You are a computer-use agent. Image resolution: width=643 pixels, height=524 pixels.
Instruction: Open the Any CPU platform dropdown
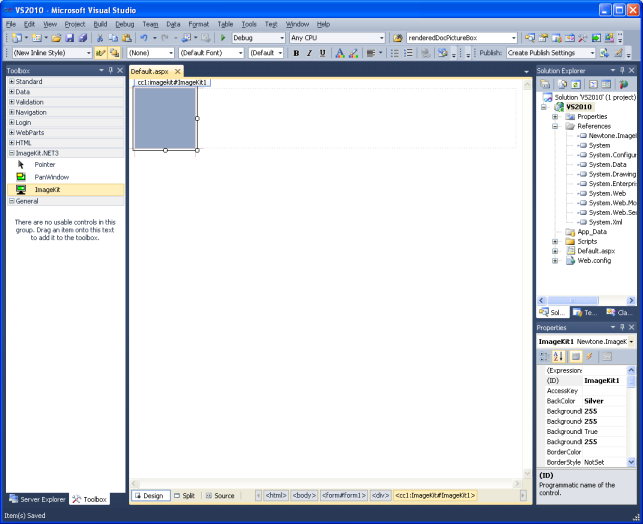(382, 38)
